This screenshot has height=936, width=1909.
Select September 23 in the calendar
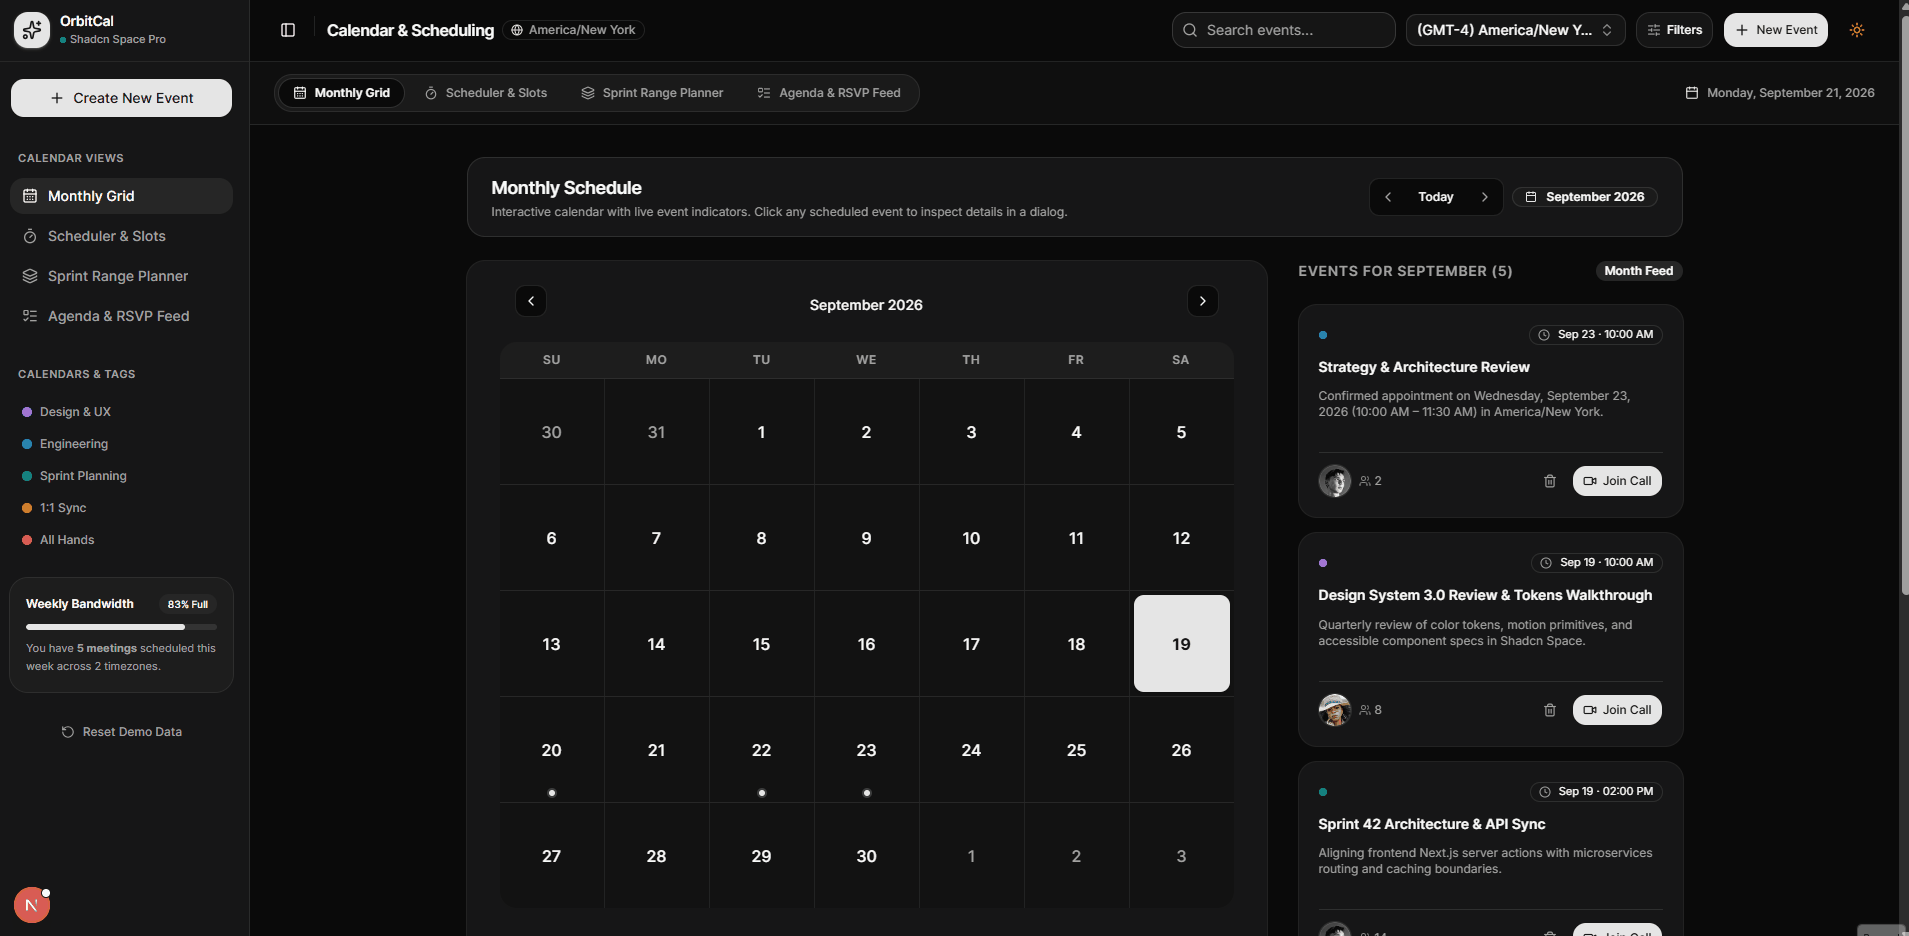tap(866, 750)
